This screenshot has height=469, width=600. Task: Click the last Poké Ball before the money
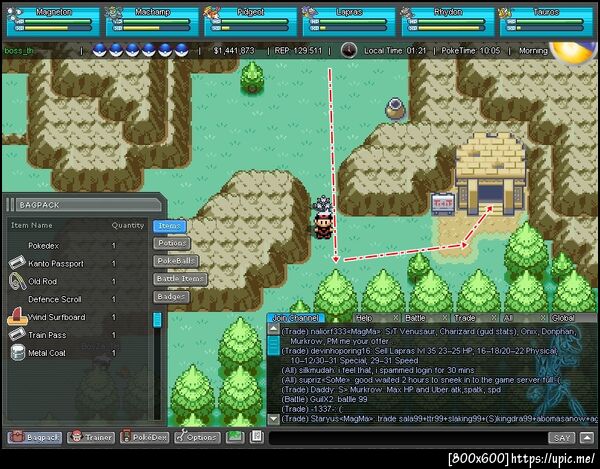coord(182,50)
